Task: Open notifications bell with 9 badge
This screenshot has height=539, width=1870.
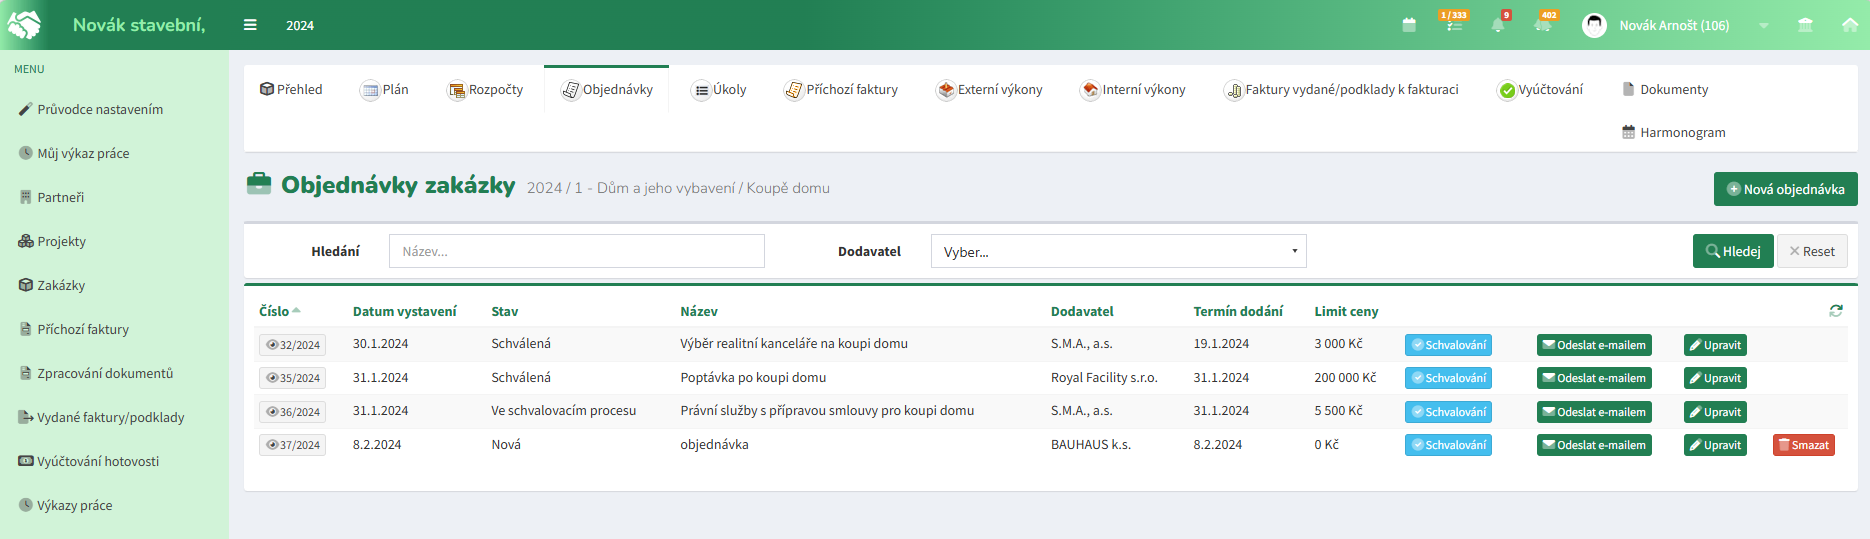Action: click(1499, 23)
